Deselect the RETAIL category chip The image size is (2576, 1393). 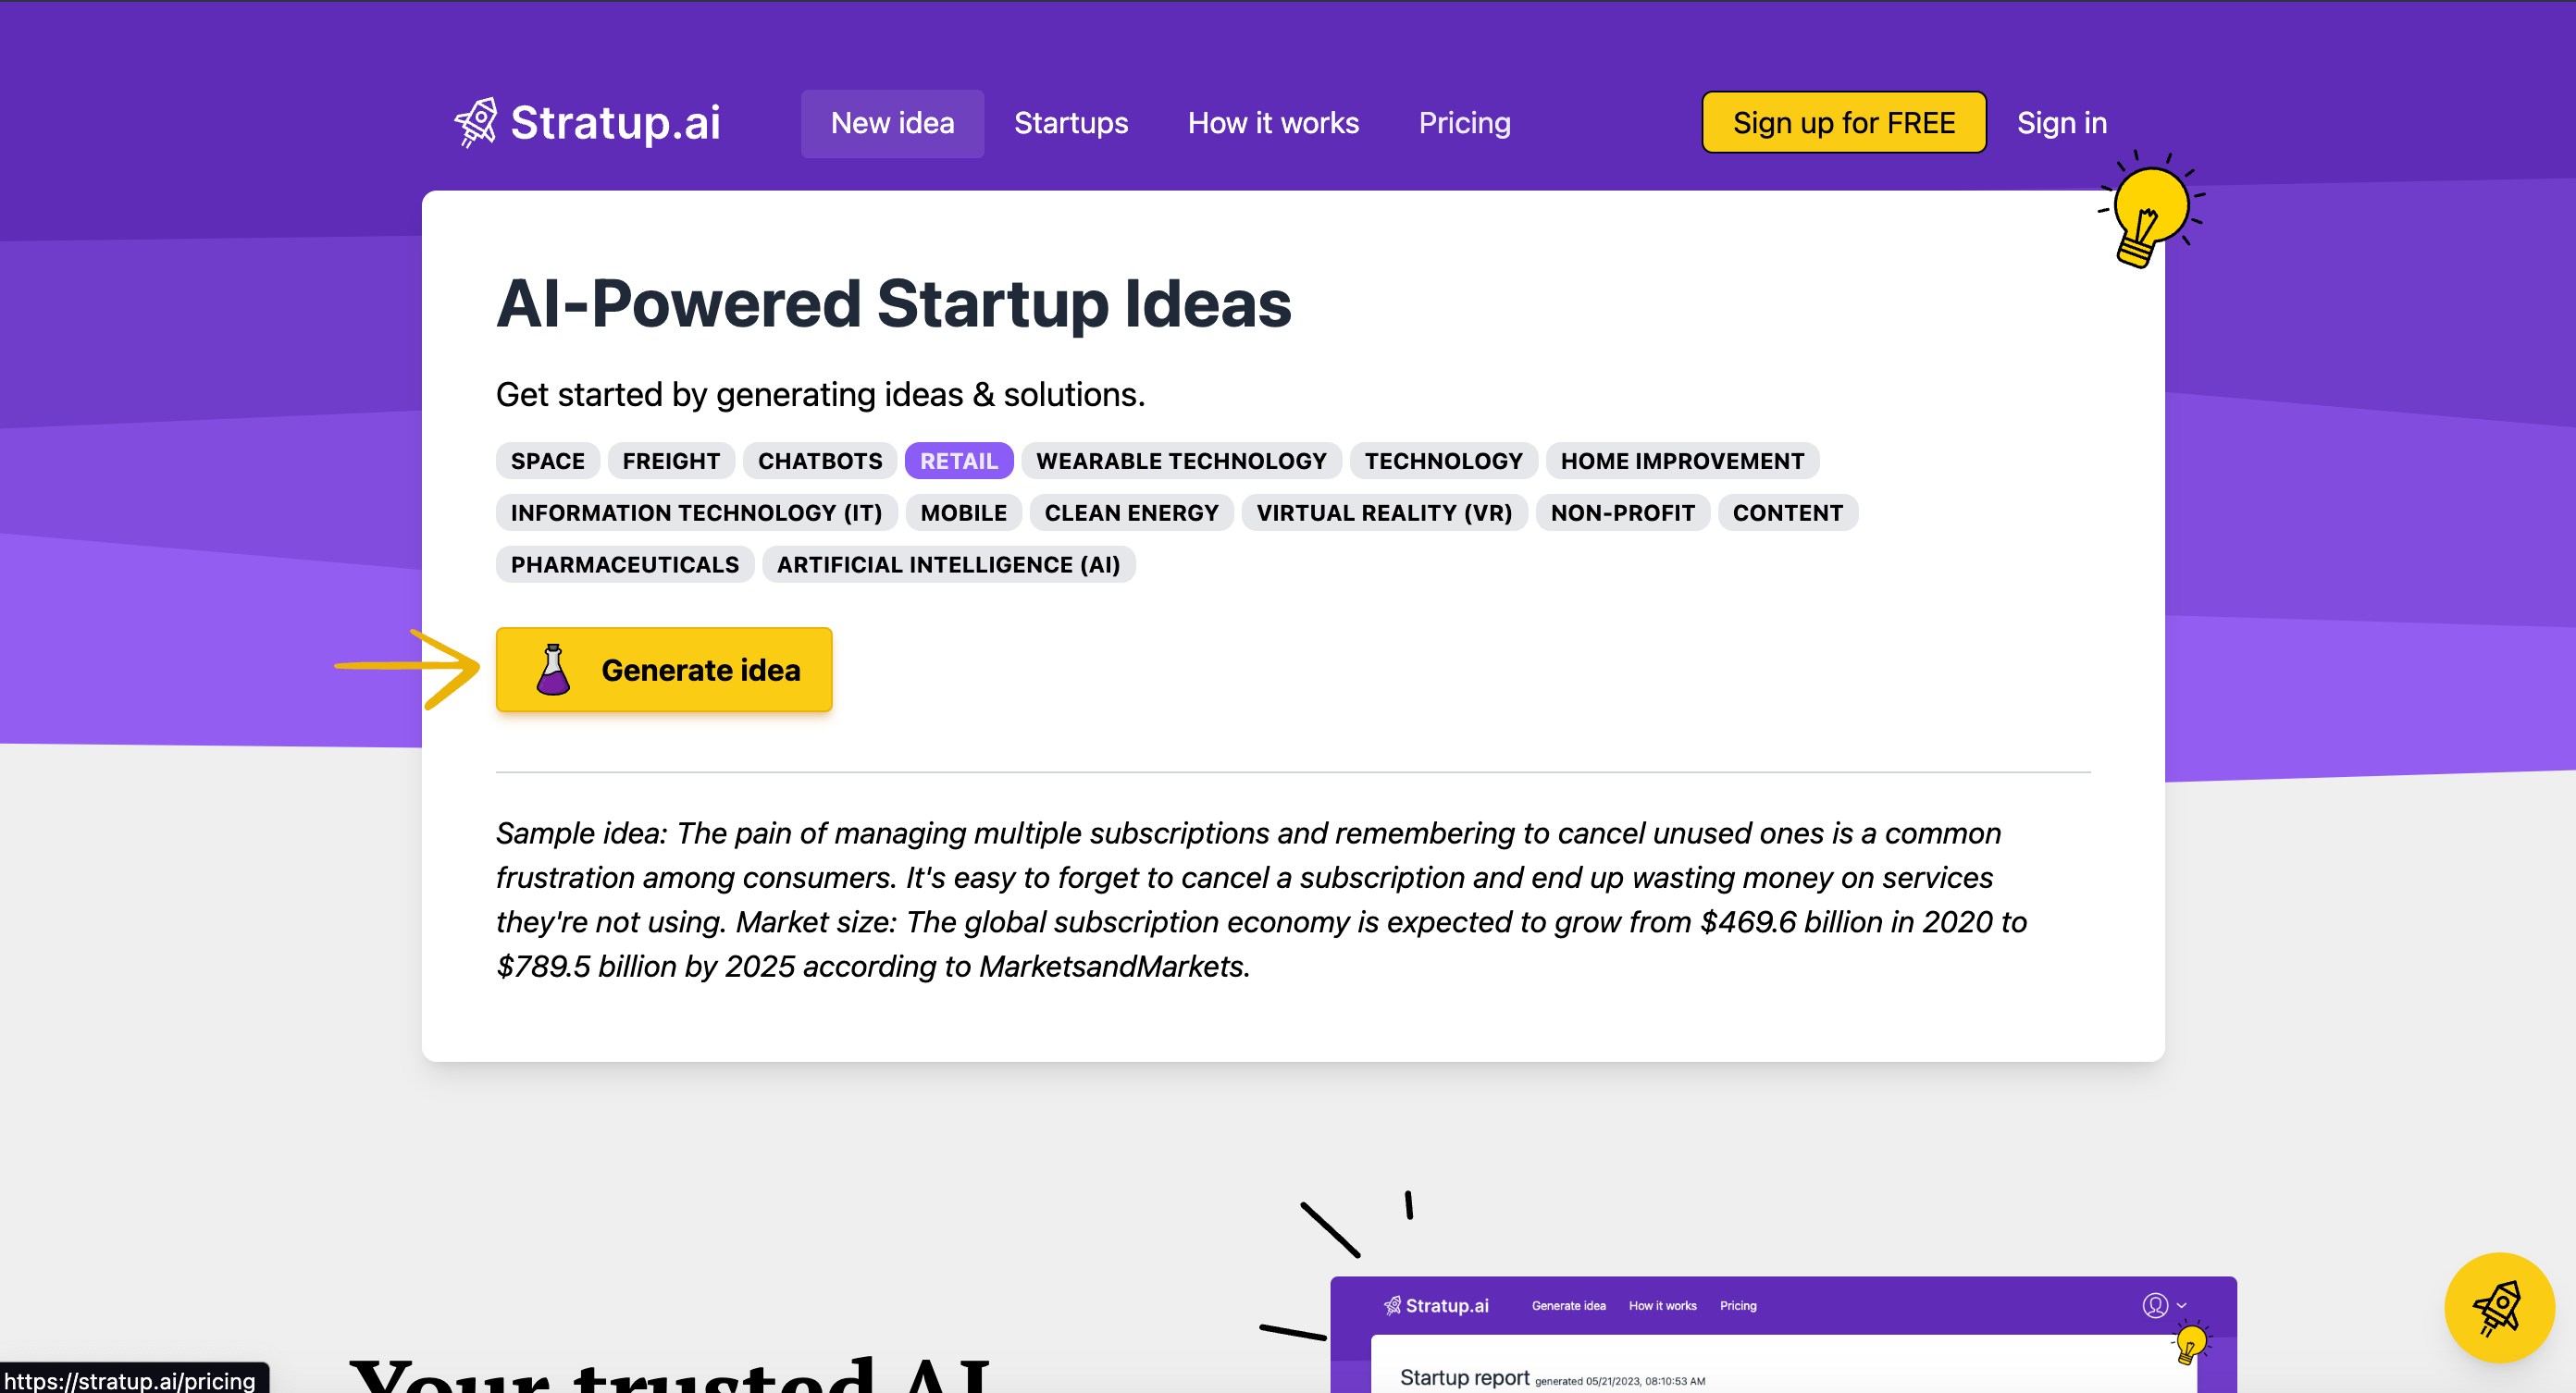pyautogui.click(x=958, y=460)
